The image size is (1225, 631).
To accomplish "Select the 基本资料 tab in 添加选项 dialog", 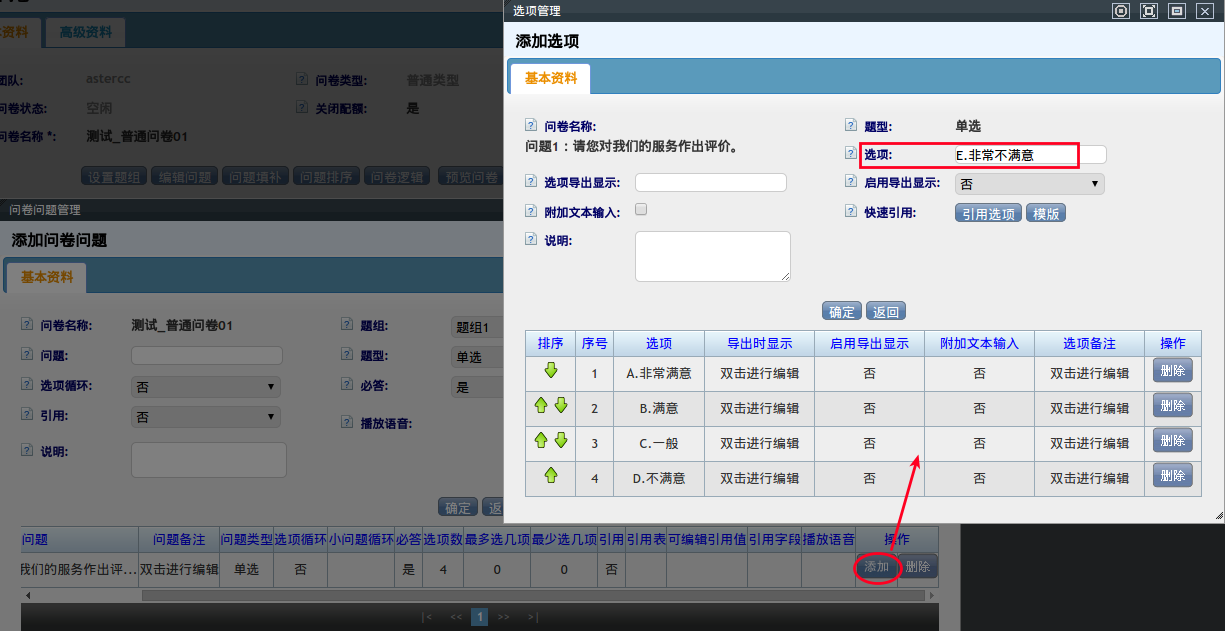I will click(x=550, y=78).
